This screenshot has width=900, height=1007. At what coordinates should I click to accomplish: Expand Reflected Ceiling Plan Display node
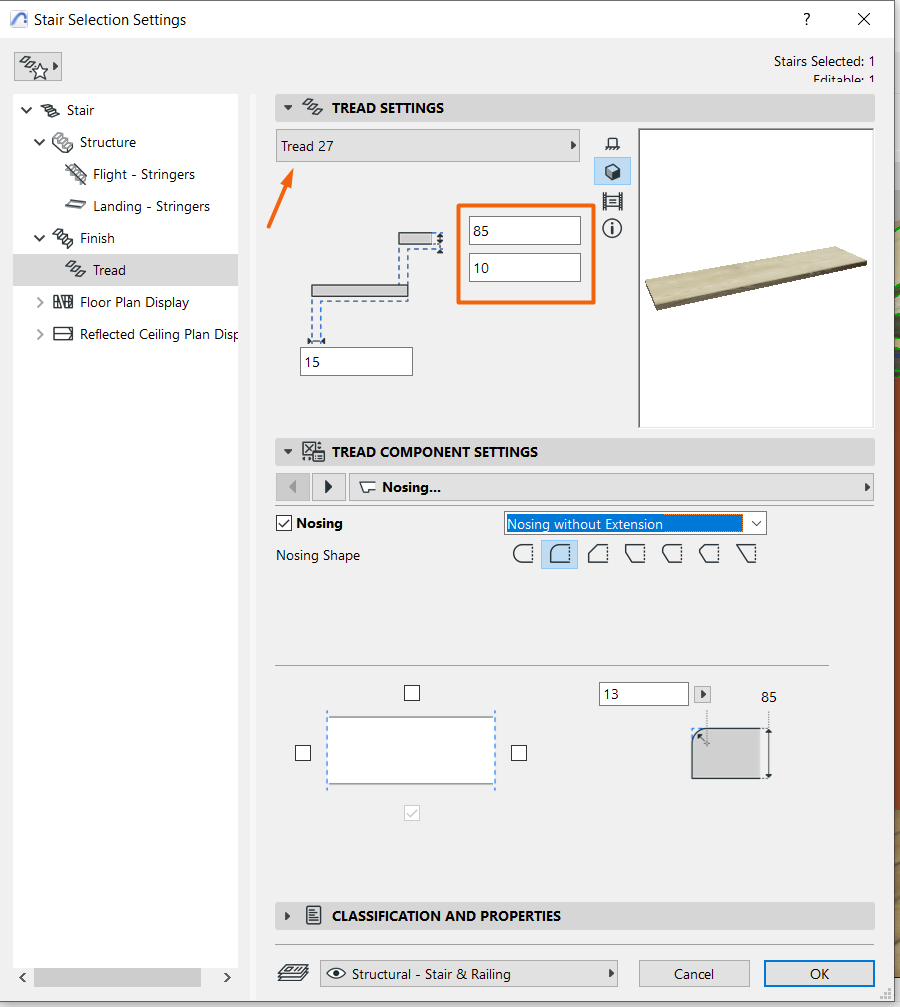click(x=40, y=334)
